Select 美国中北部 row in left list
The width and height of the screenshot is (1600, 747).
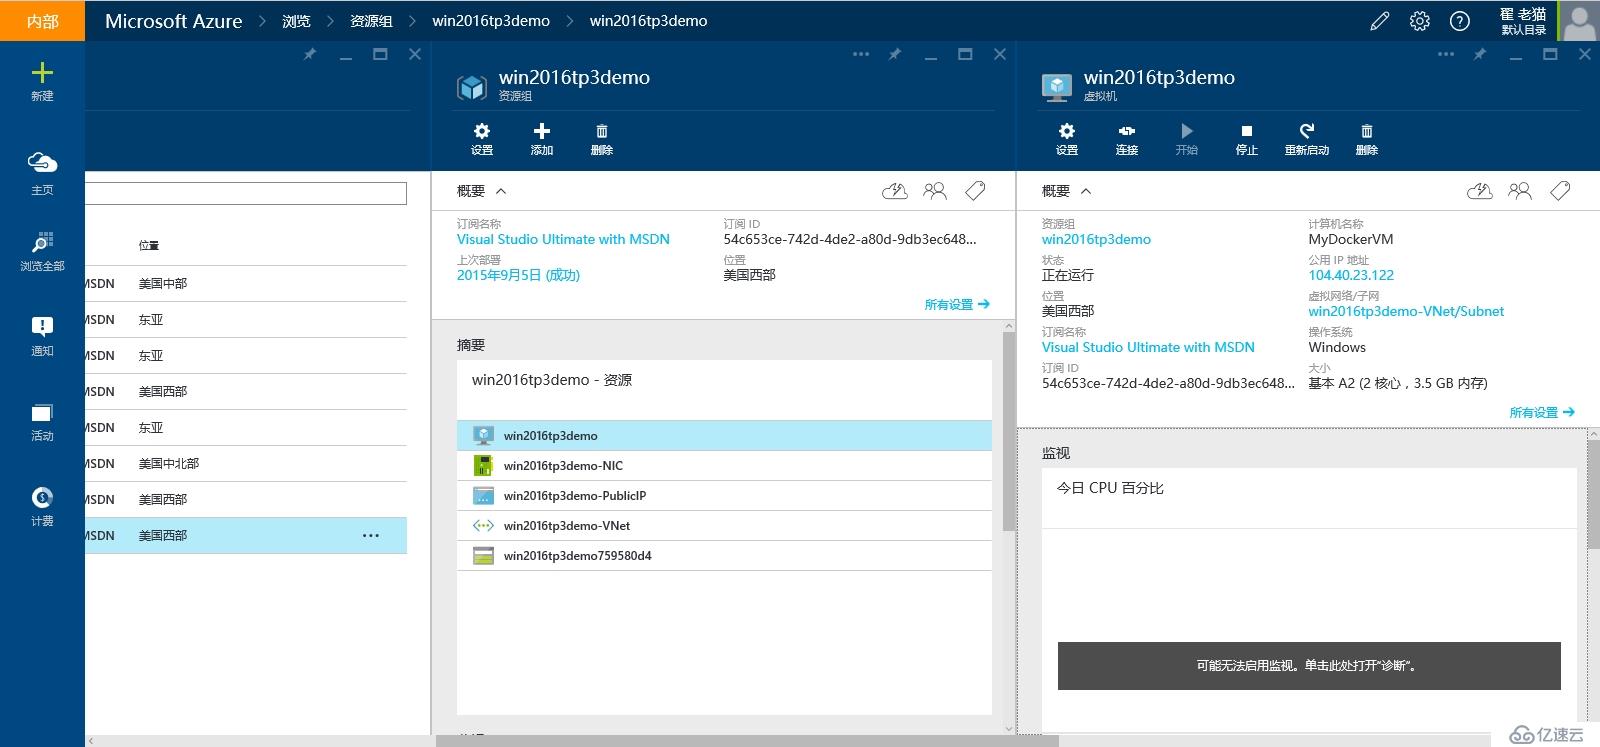[x=246, y=464]
